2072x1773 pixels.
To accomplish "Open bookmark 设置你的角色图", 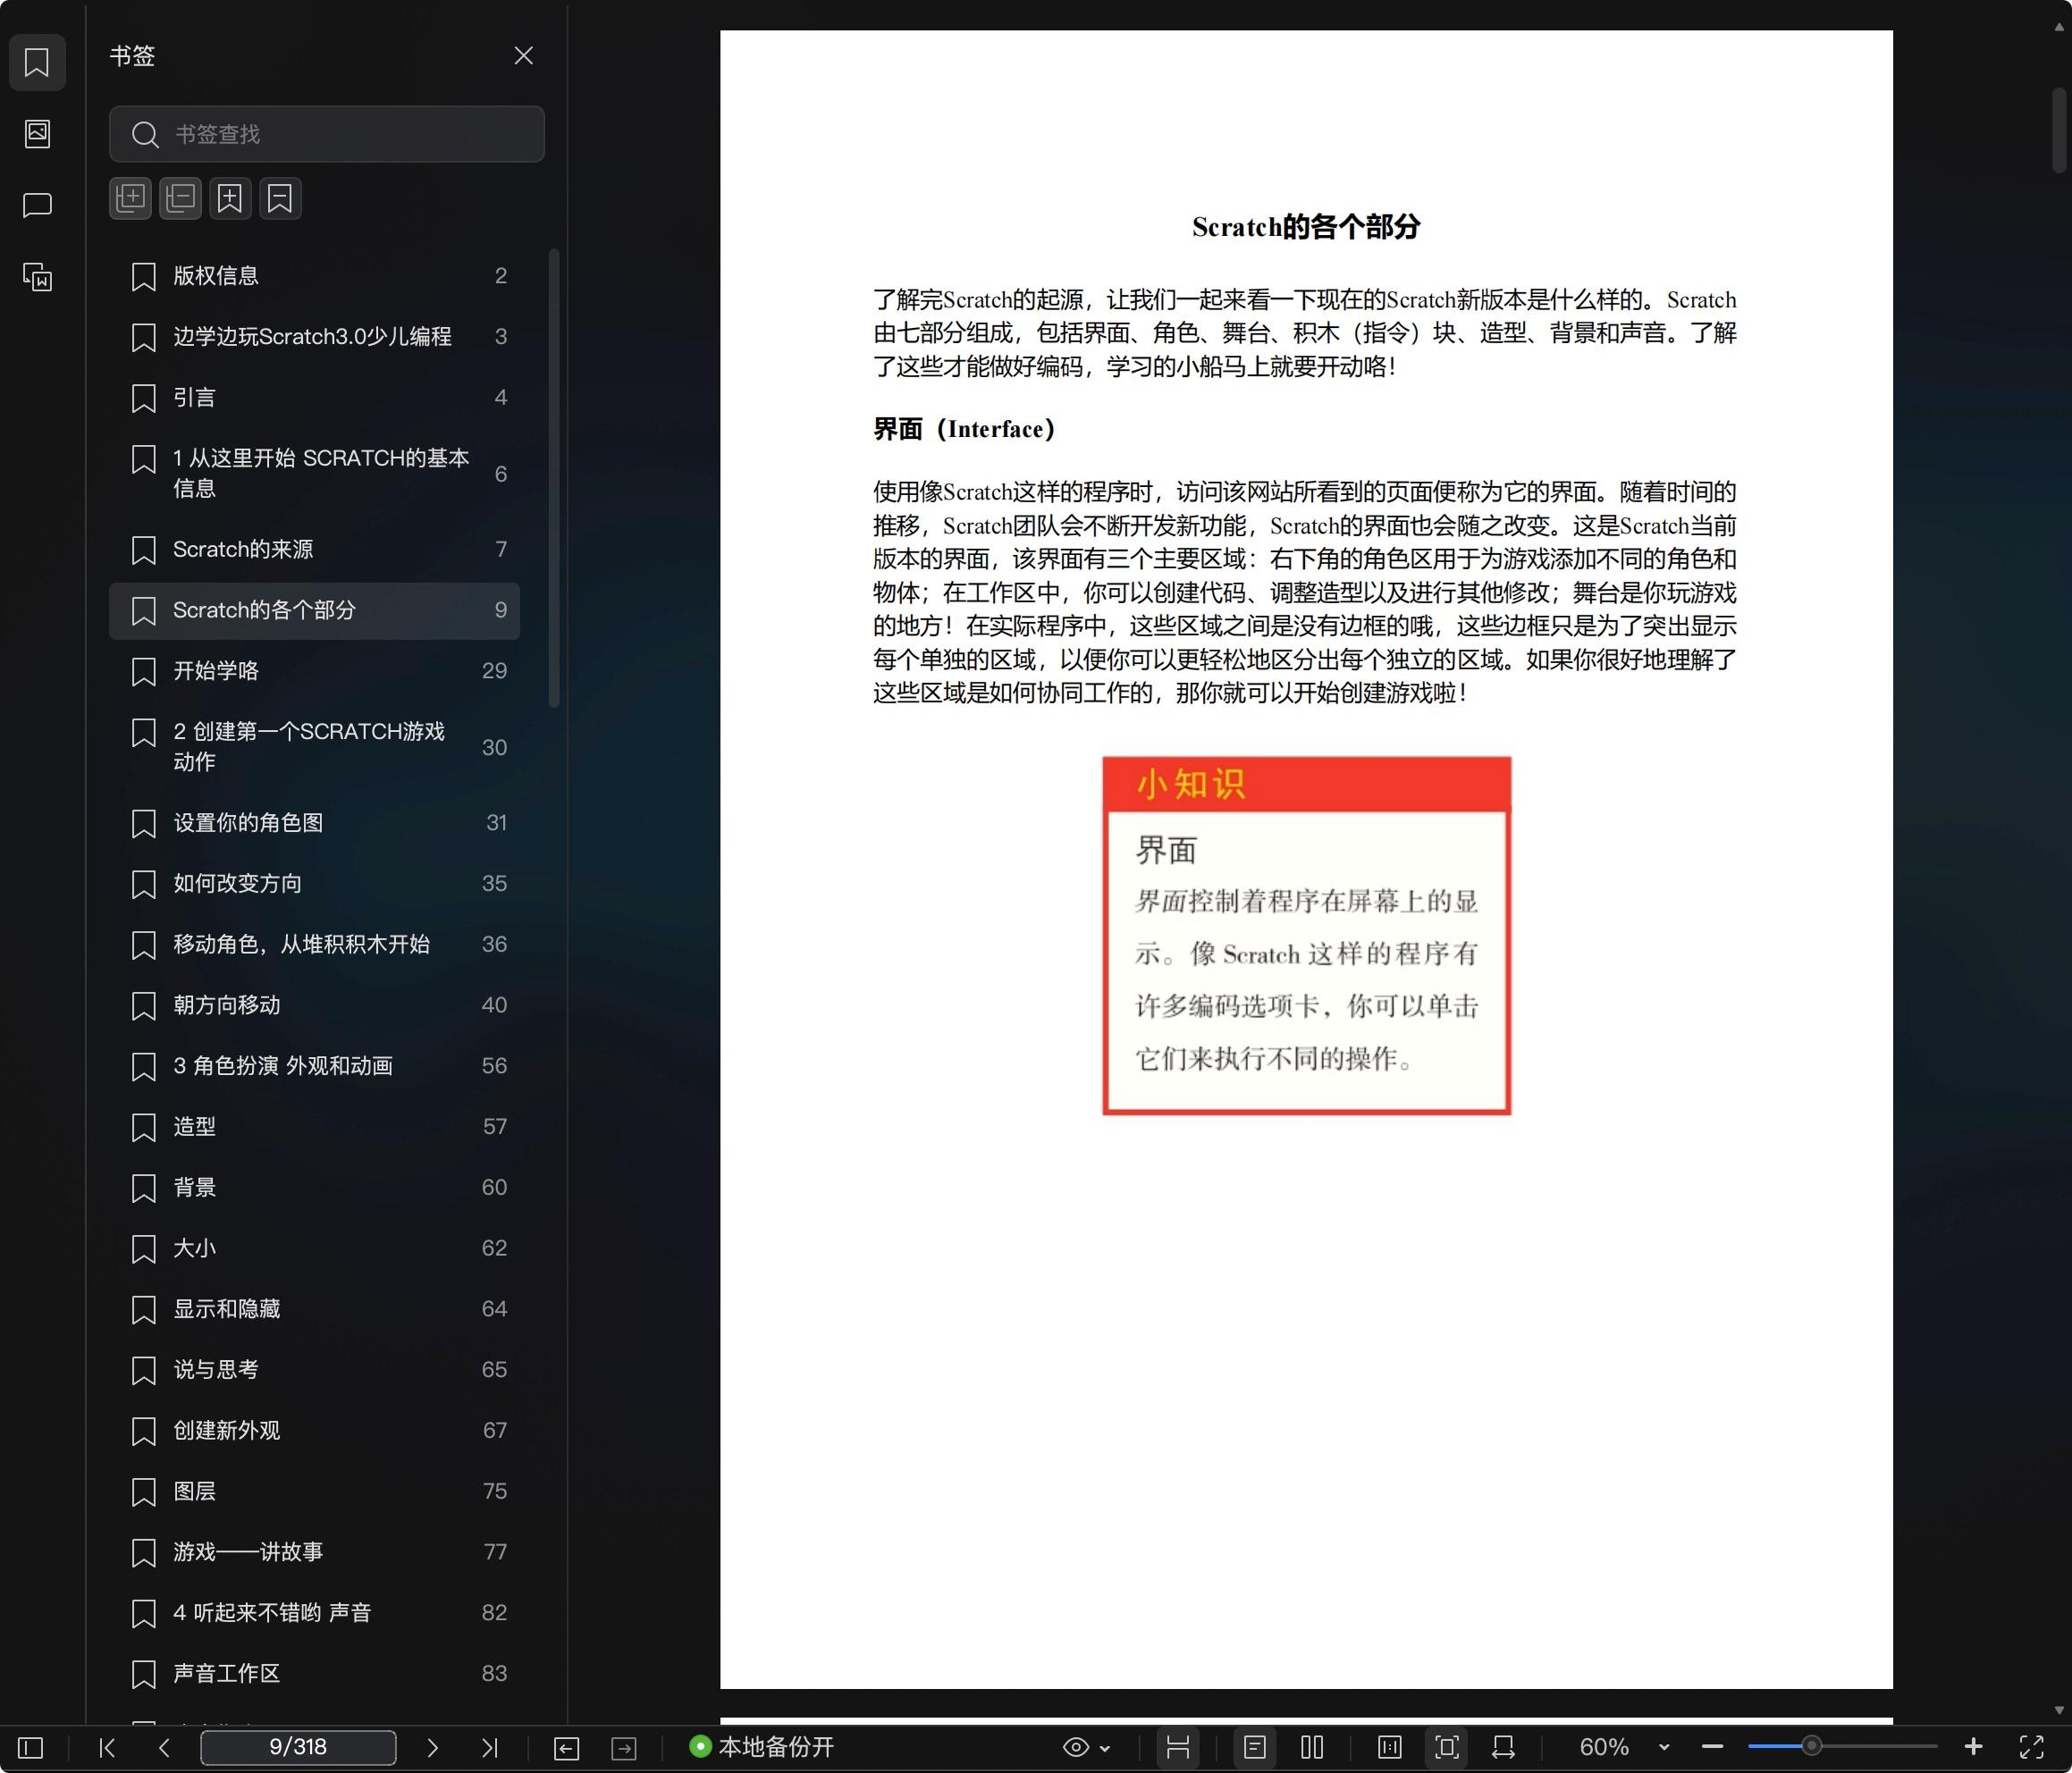I will 314,823.
